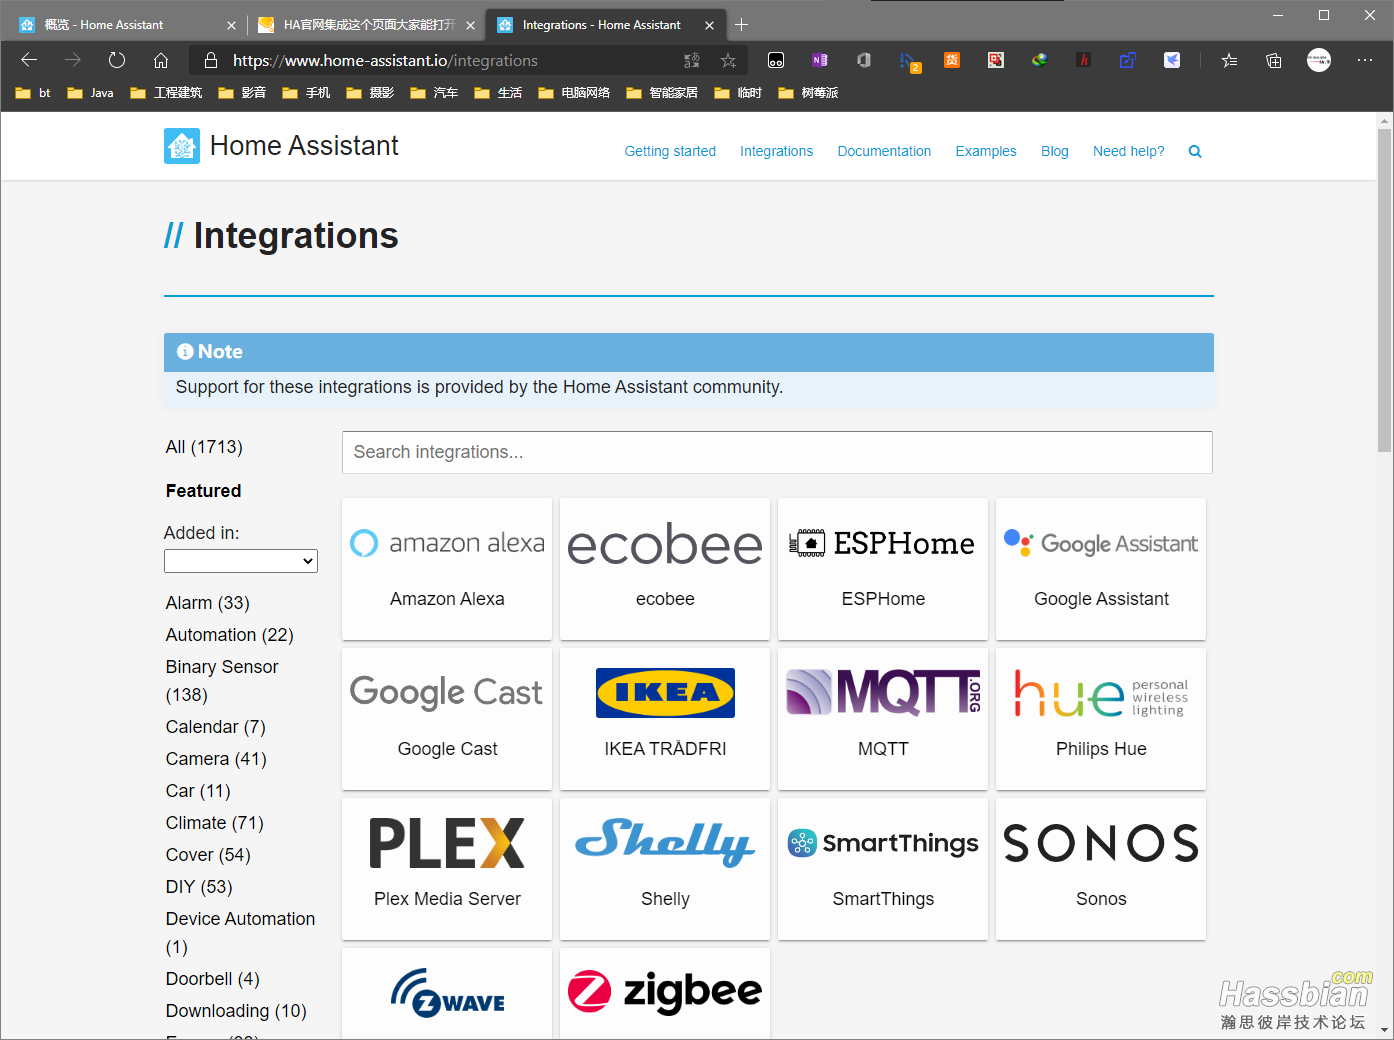Open the Amazon Alexa integration card
This screenshot has height=1040, width=1394.
[447, 569]
